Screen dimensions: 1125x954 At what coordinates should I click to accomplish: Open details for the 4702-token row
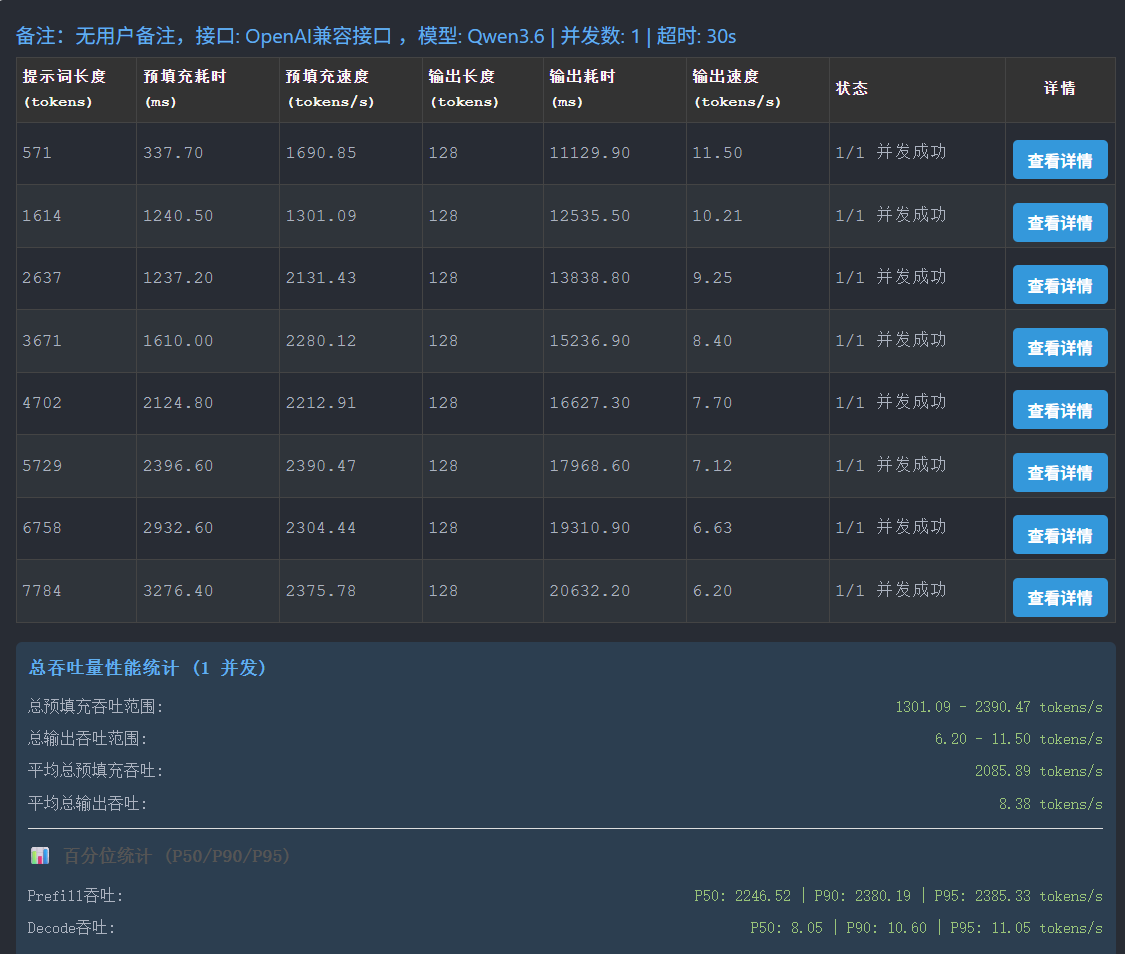click(1060, 410)
